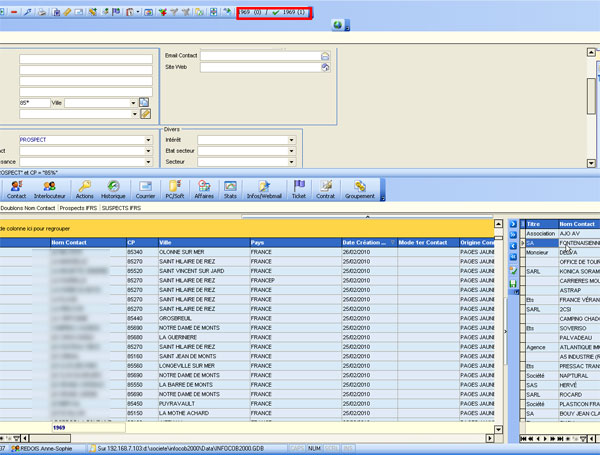The height and width of the screenshot is (455, 600).
Task: Click the red minus delete icon
Action: click(x=14, y=12)
